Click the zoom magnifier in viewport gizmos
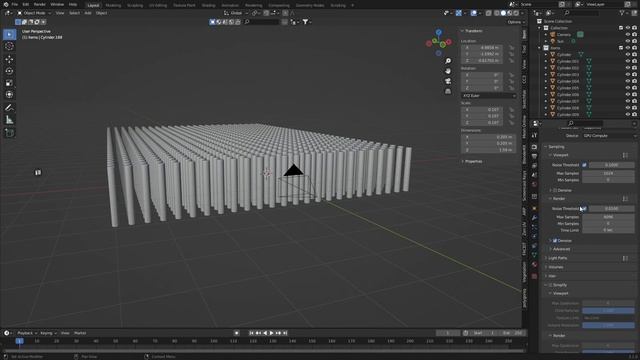This screenshot has width=640, height=360. pyautogui.click(x=448, y=61)
